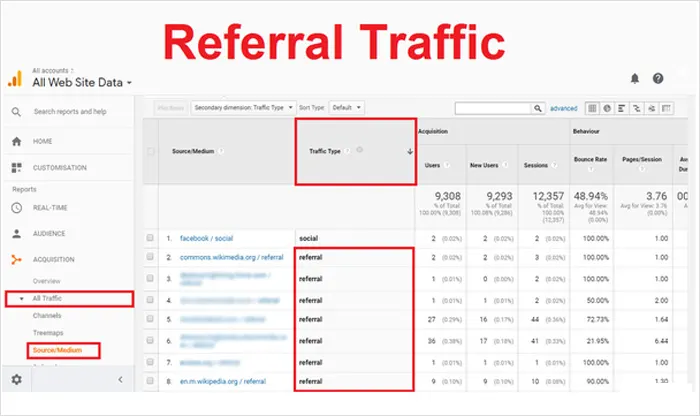
Task: Collapse the All Traffic tree section
Action: tap(21, 299)
